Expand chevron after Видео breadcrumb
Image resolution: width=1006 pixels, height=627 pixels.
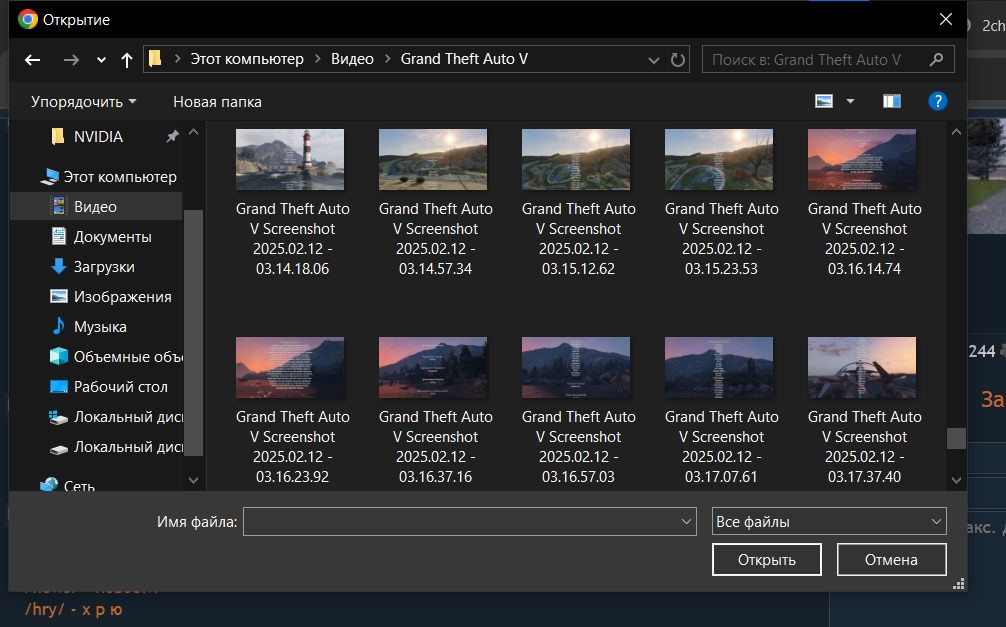(388, 59)
